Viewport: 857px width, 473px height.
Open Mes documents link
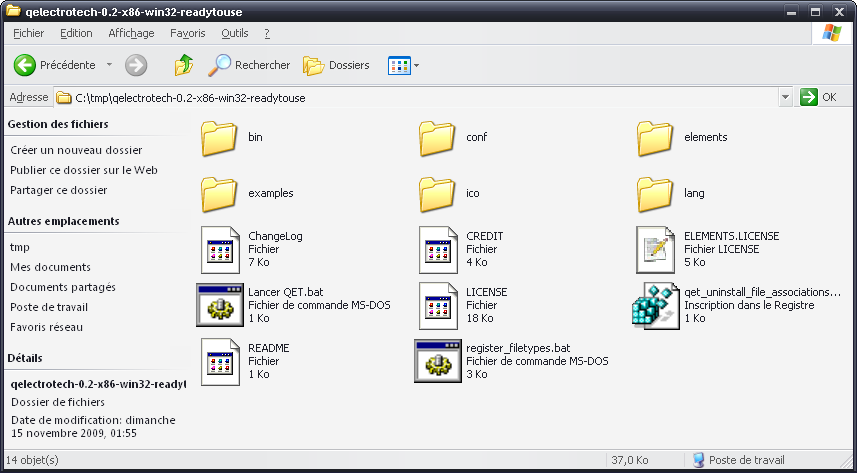tap(50, 267)
